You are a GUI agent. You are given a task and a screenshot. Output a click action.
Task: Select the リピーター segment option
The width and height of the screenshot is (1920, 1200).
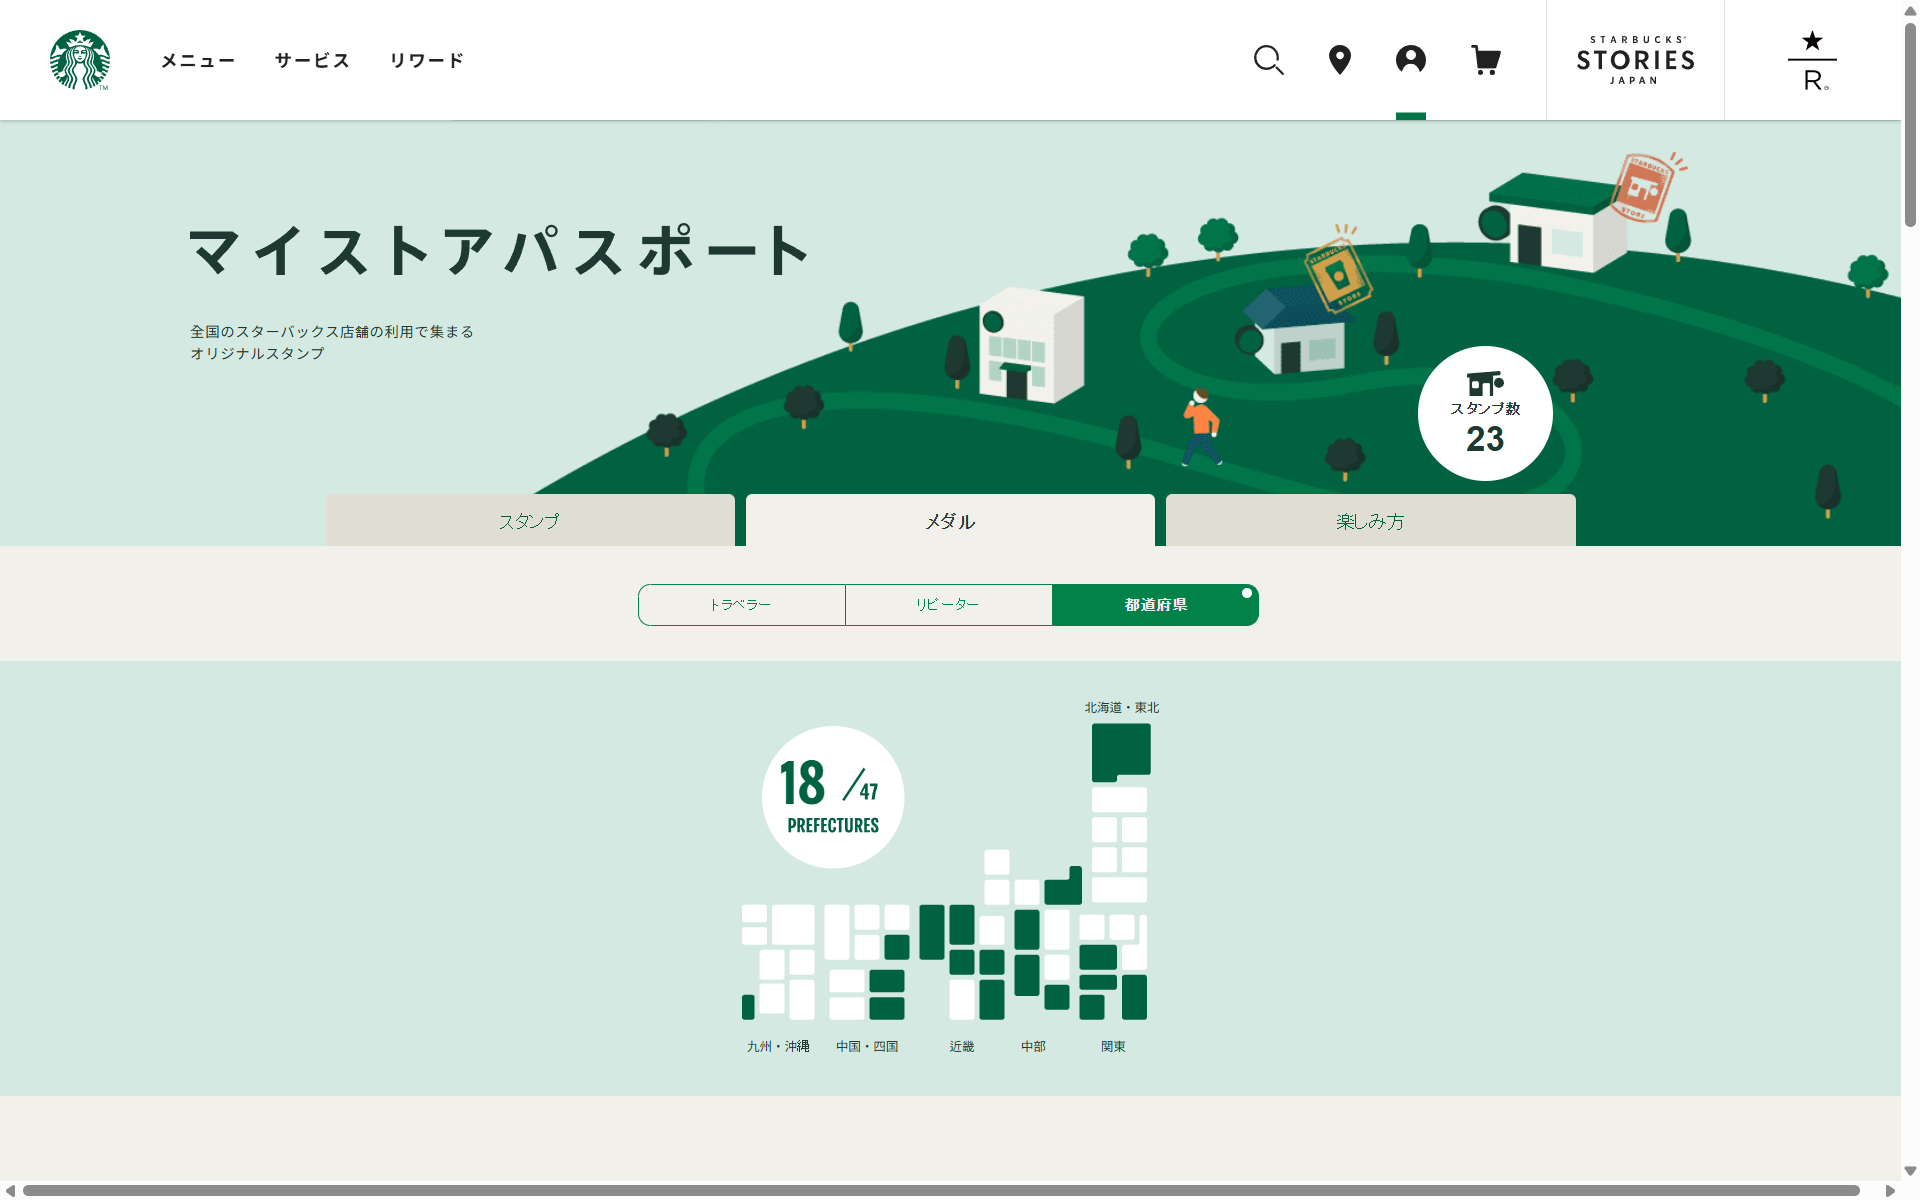tap(948, 605)
